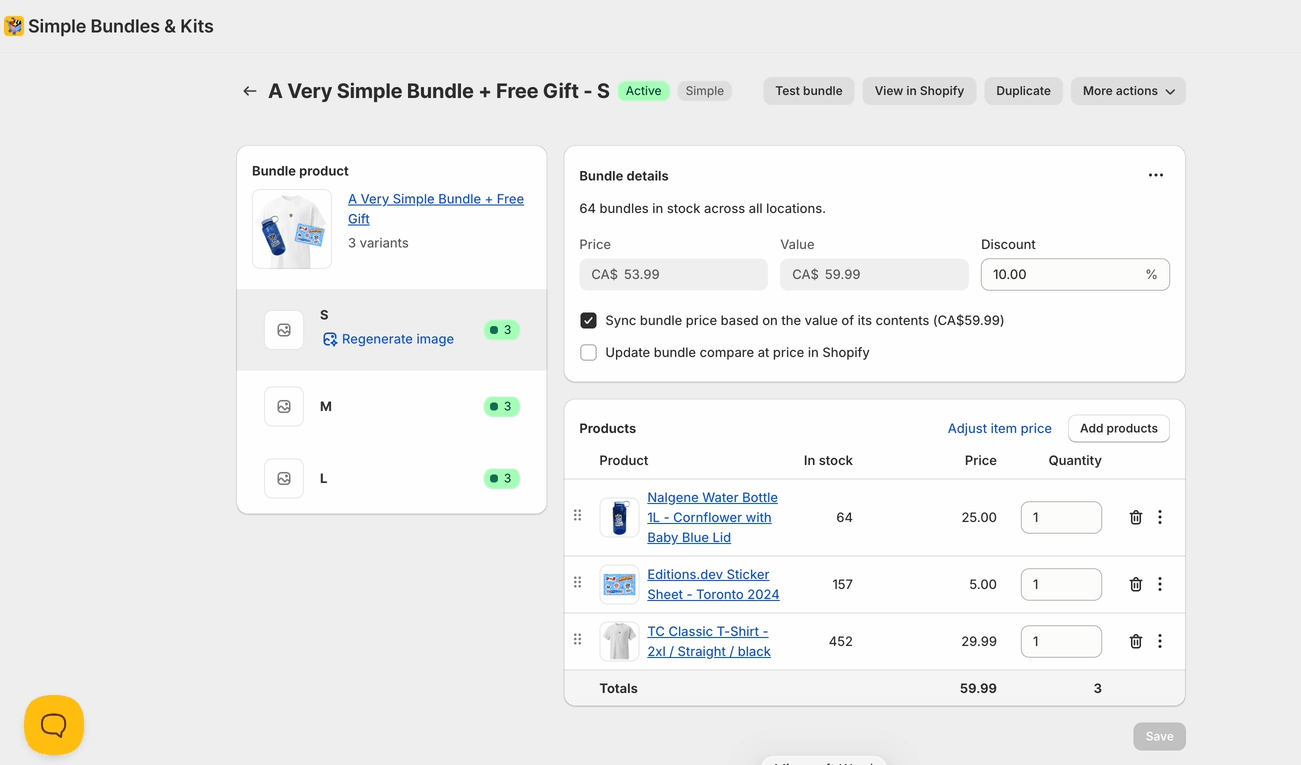Image resolution: width=1301 pixels, height=765 pixels.
Task: Click the Add products button
Action: pyautogui.click(x=1119, y=428)
